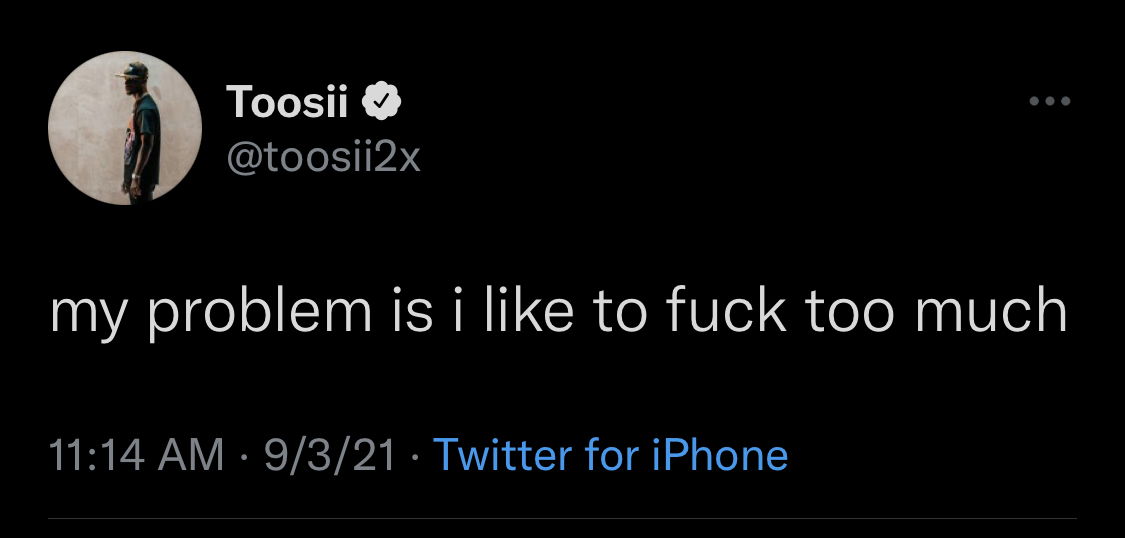Viewport: 1125px width, 538px height.
Task: Click the 9/3/21 date text
Action: [x=329, y=456]
